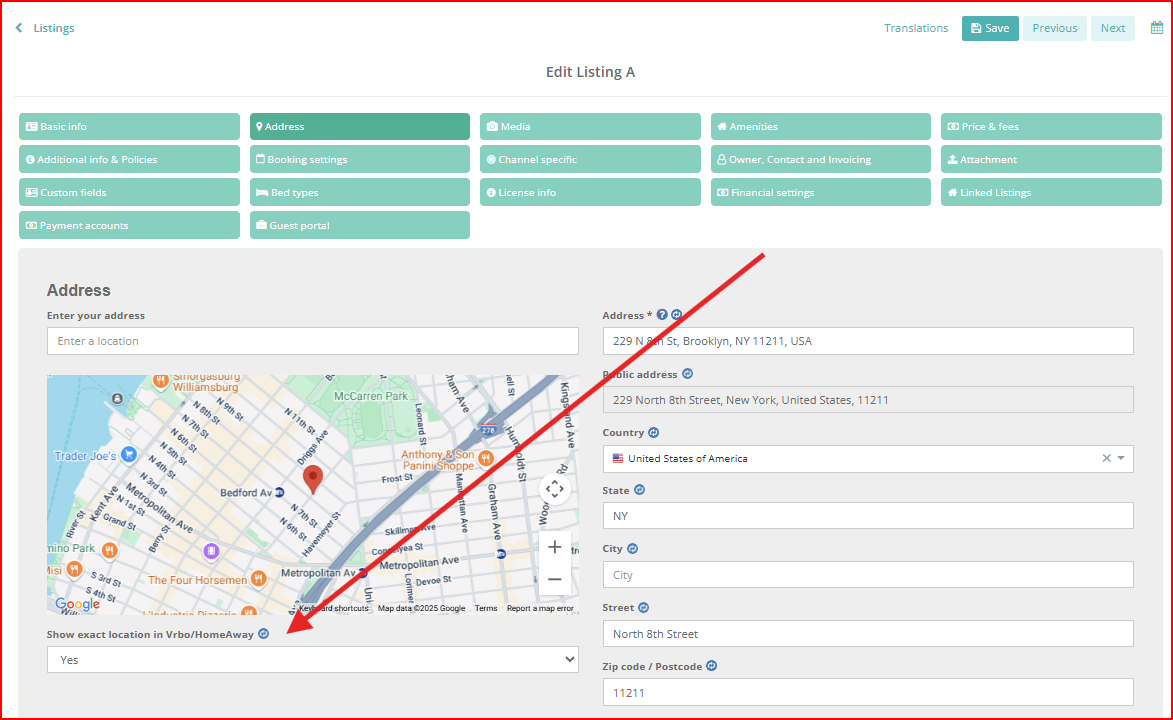Viewport: 1173px width, 720px height.
Task: Open Custom fields tab
Action: pyautogui.click(x=129, y=192)
